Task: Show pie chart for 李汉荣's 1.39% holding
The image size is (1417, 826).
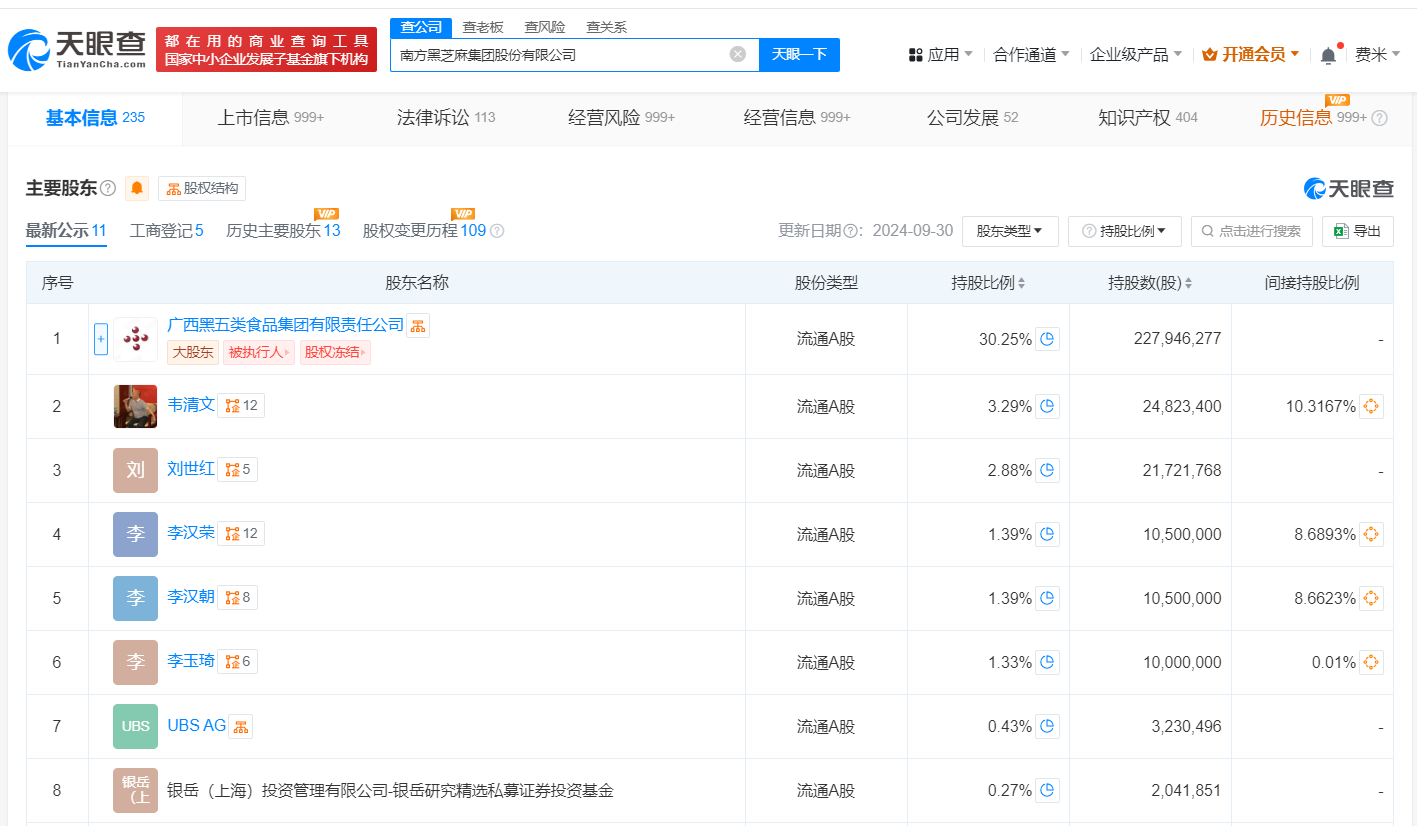Action: [1047, 534]
